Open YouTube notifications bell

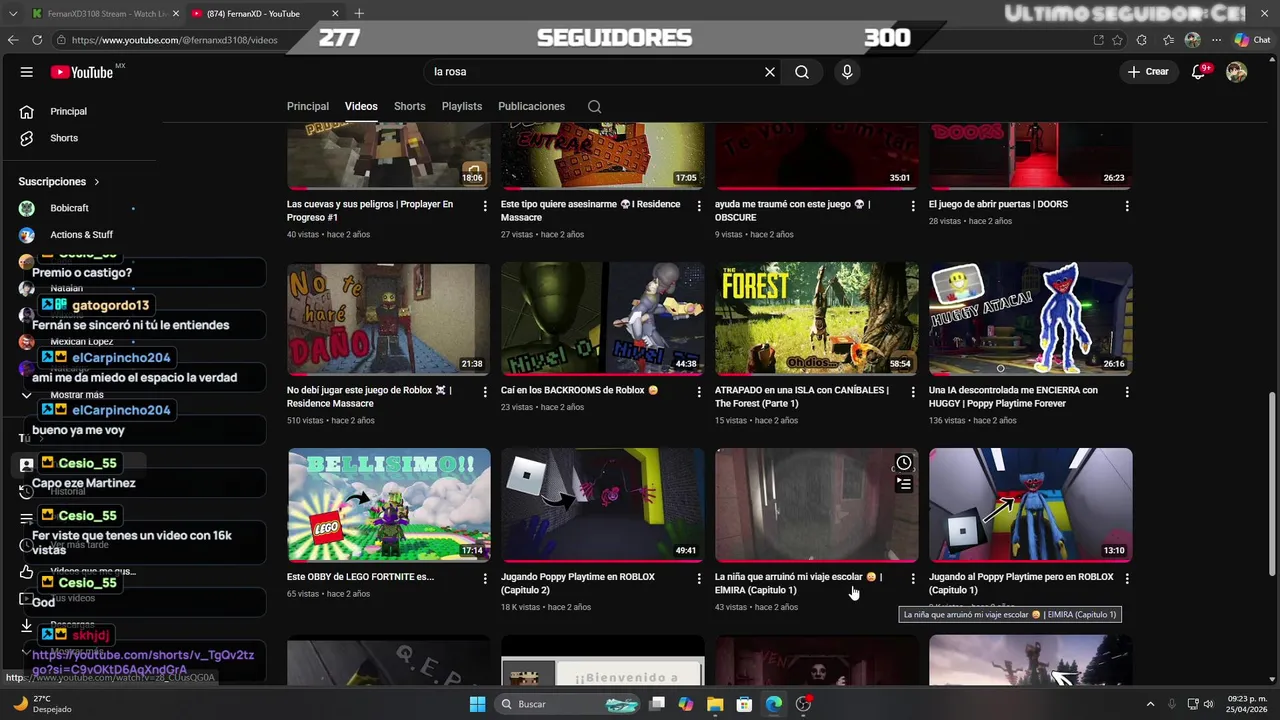tap(1199, 72)
